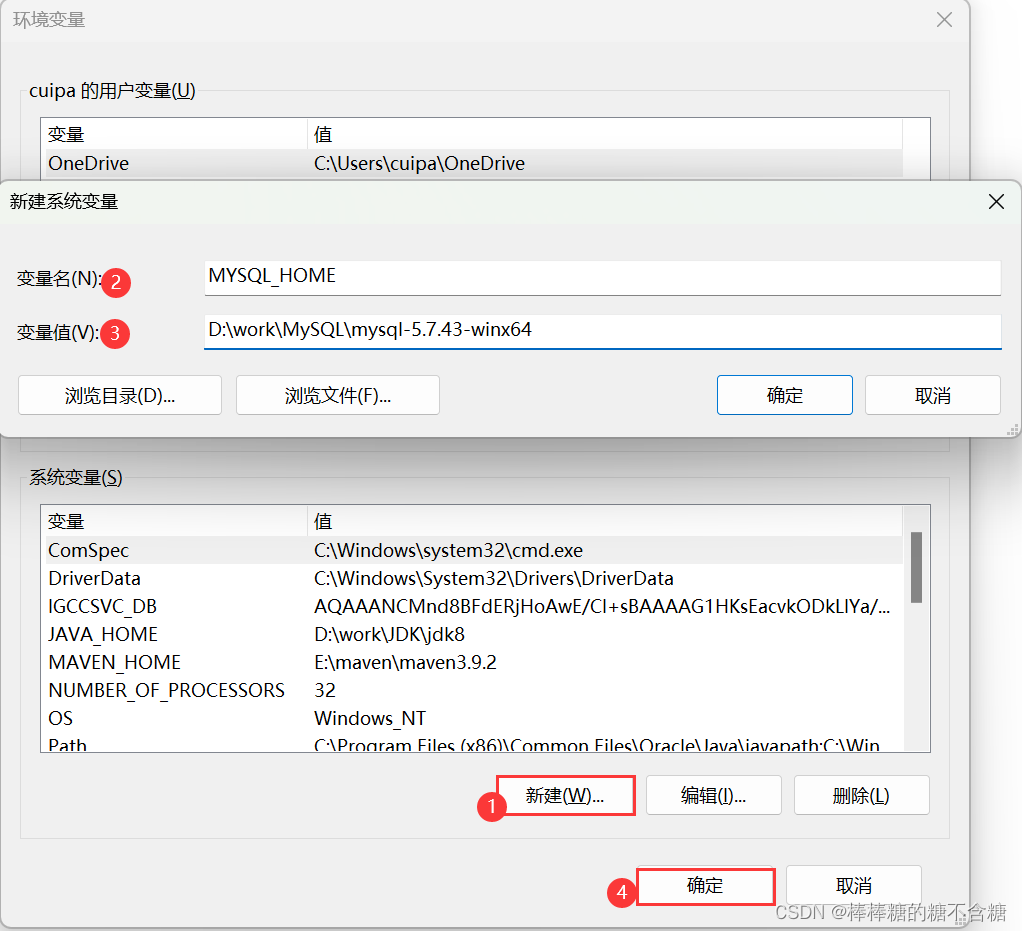Close the 新建系统变量 dialog
Image resolution: width=1022 pixels, height=931 pixels.
(996, 201)
